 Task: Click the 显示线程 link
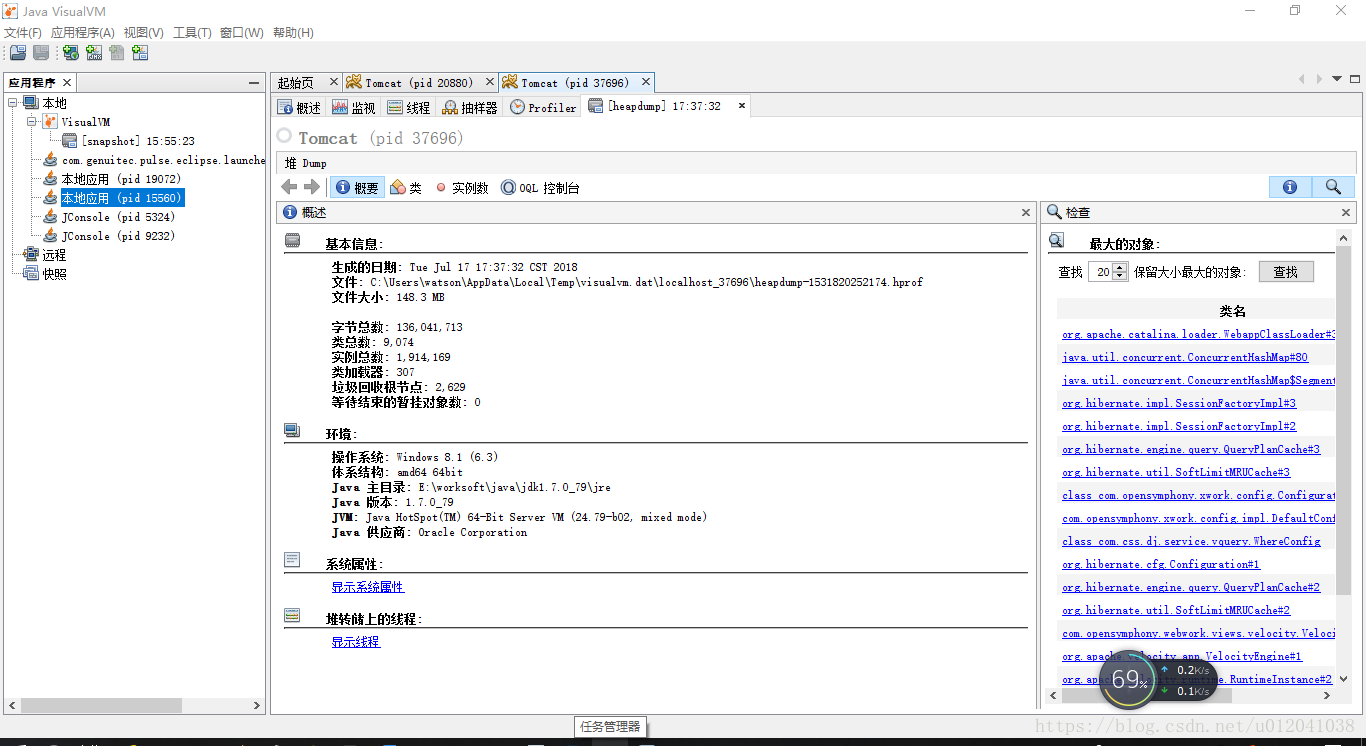[x=356, y=642]
